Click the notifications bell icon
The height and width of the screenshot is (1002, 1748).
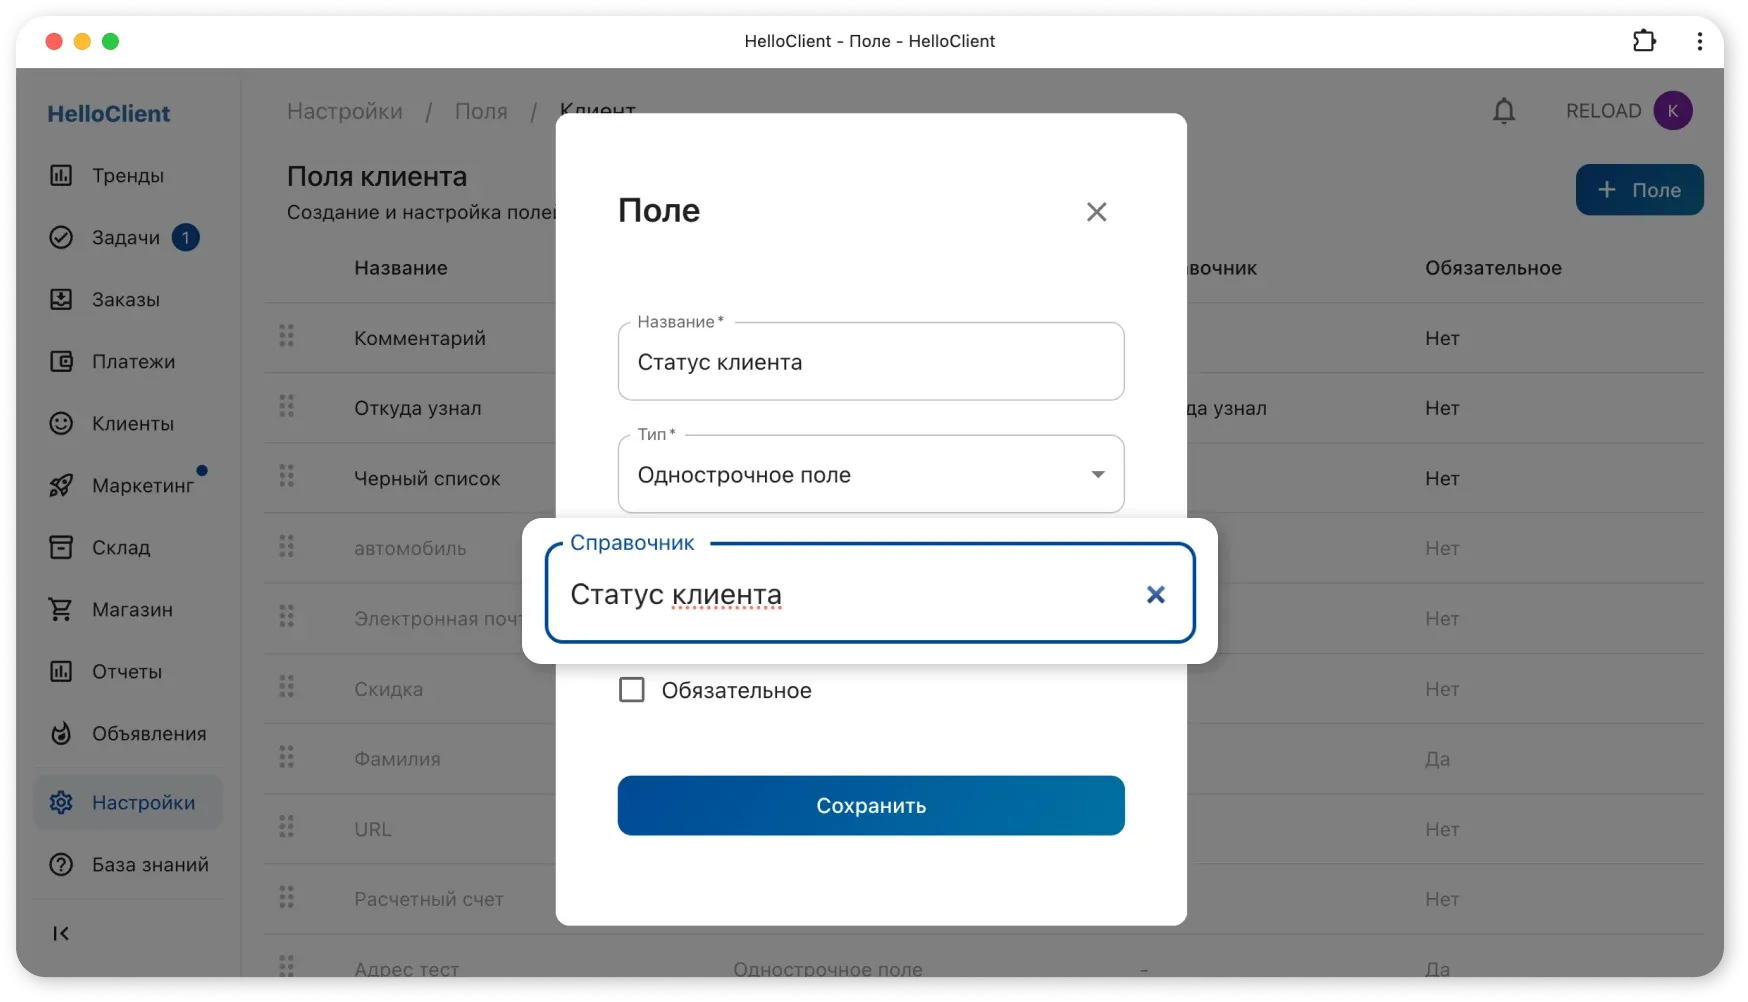(1503, 111)
